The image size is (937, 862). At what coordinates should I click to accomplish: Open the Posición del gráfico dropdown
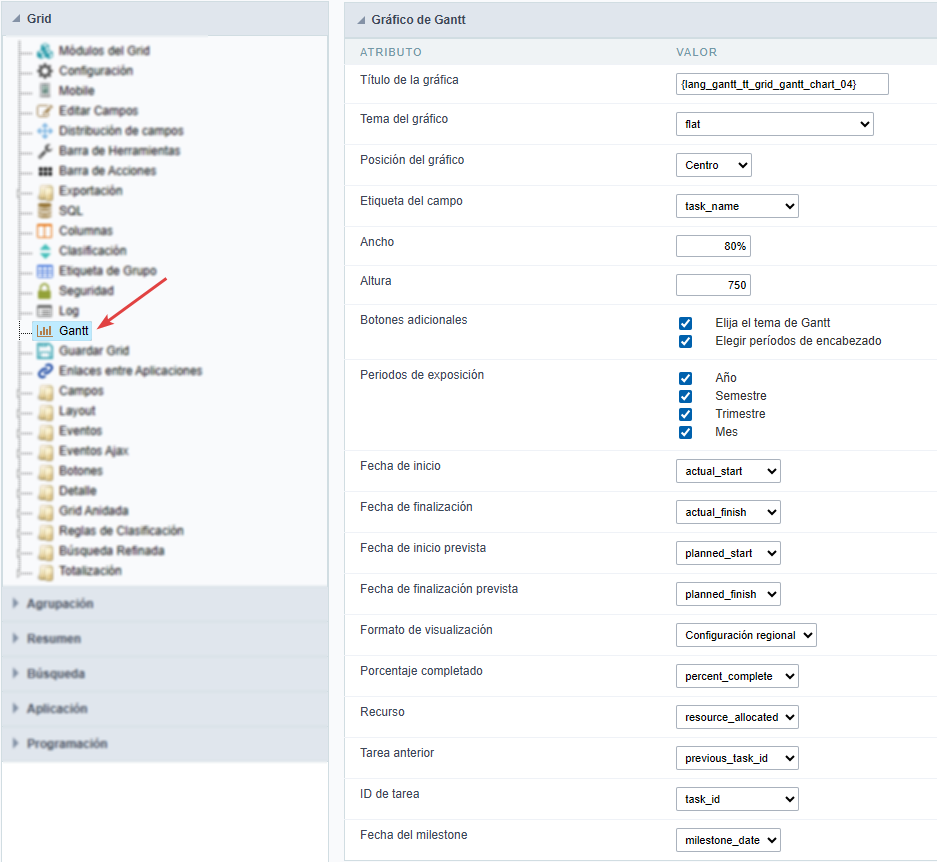(x=713, y=165)
